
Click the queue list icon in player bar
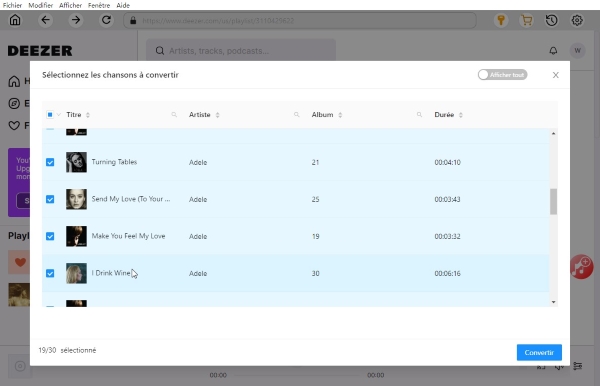click(578, 366)
